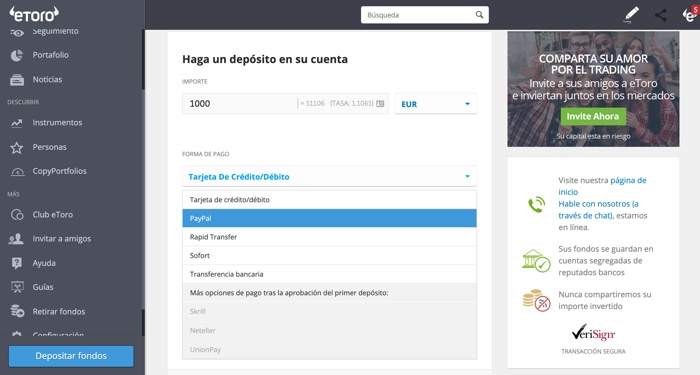The height and width of the screenshot is (375, 700).
Task: Choose Sofort payment method
Action: (x=329, y=255)
